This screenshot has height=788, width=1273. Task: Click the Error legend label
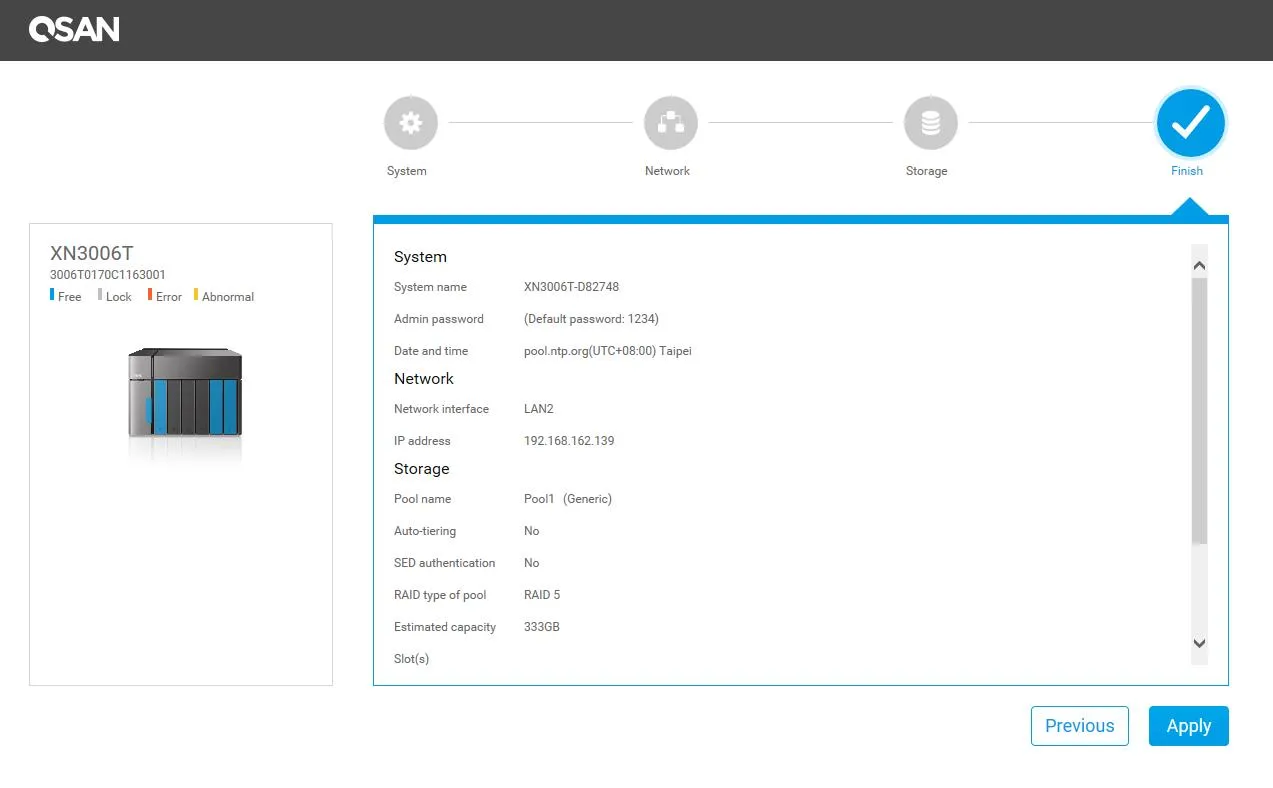tap(169, 297)
